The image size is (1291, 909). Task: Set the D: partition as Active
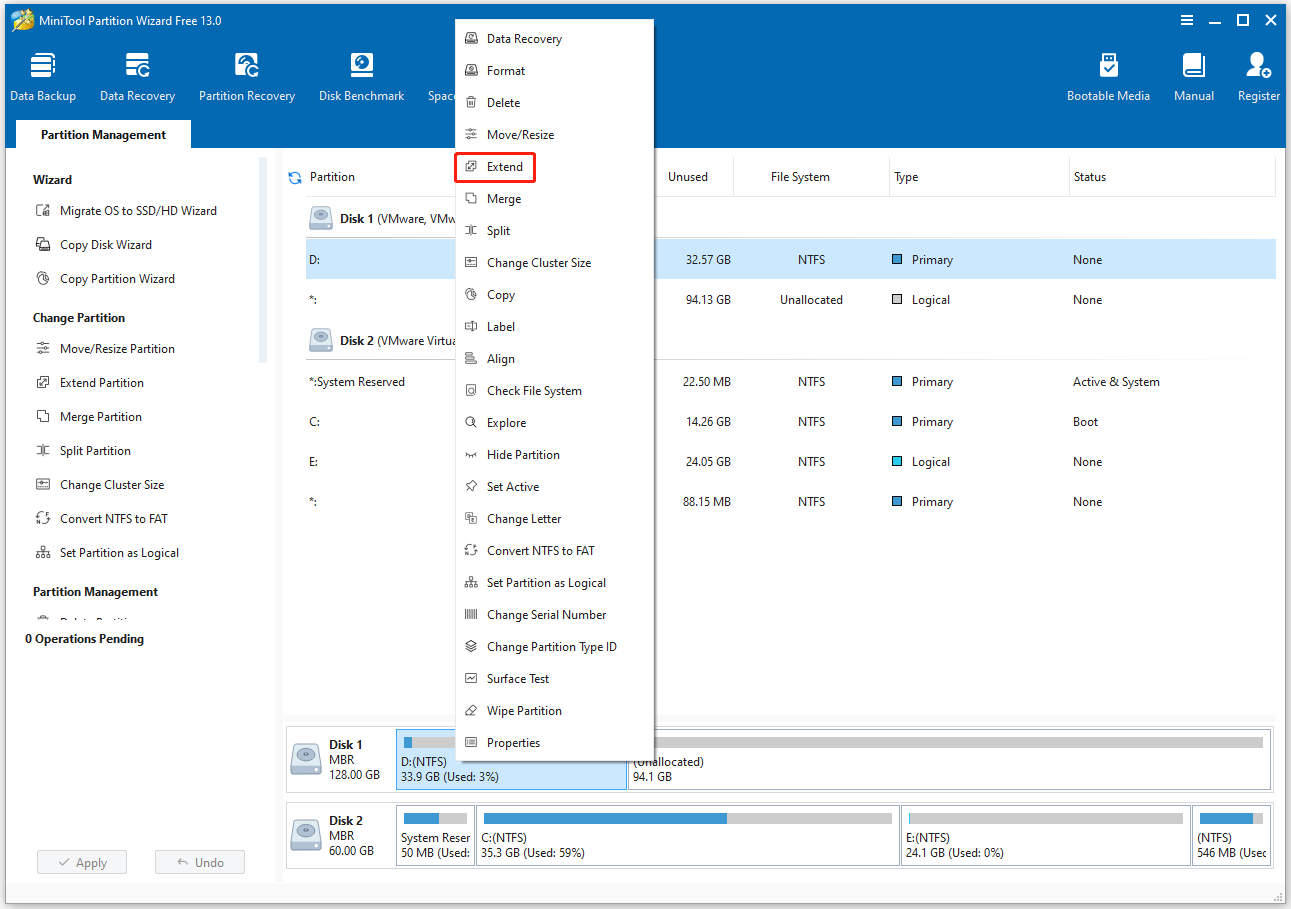510,486
